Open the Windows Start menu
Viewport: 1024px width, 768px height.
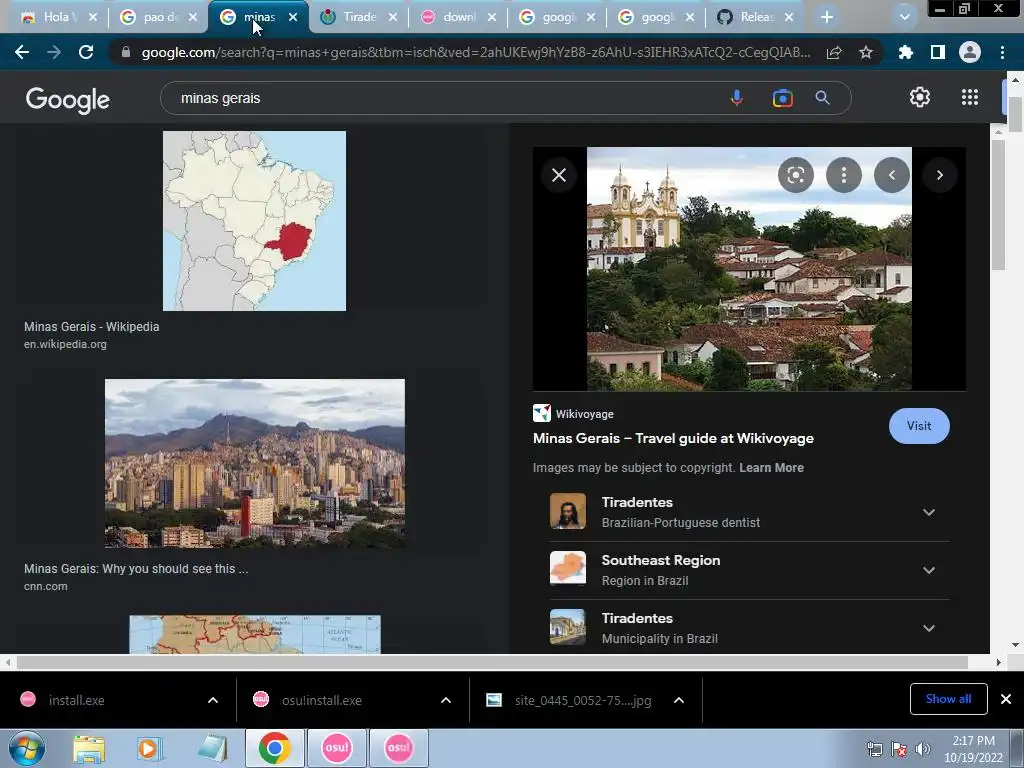pos(26,748)
